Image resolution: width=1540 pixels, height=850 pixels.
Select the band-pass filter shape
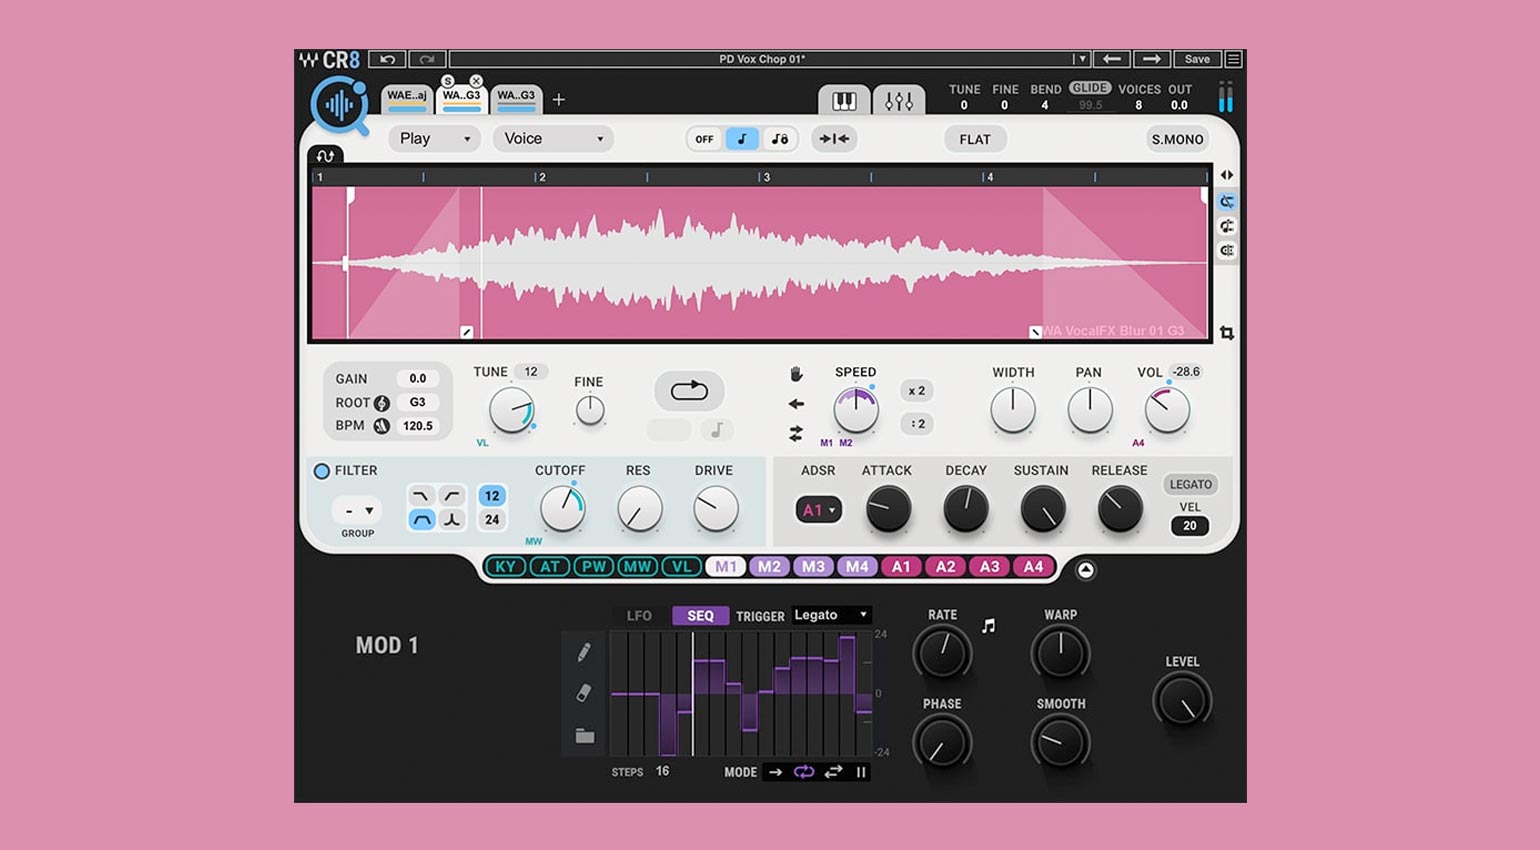(x=422, y=520)
